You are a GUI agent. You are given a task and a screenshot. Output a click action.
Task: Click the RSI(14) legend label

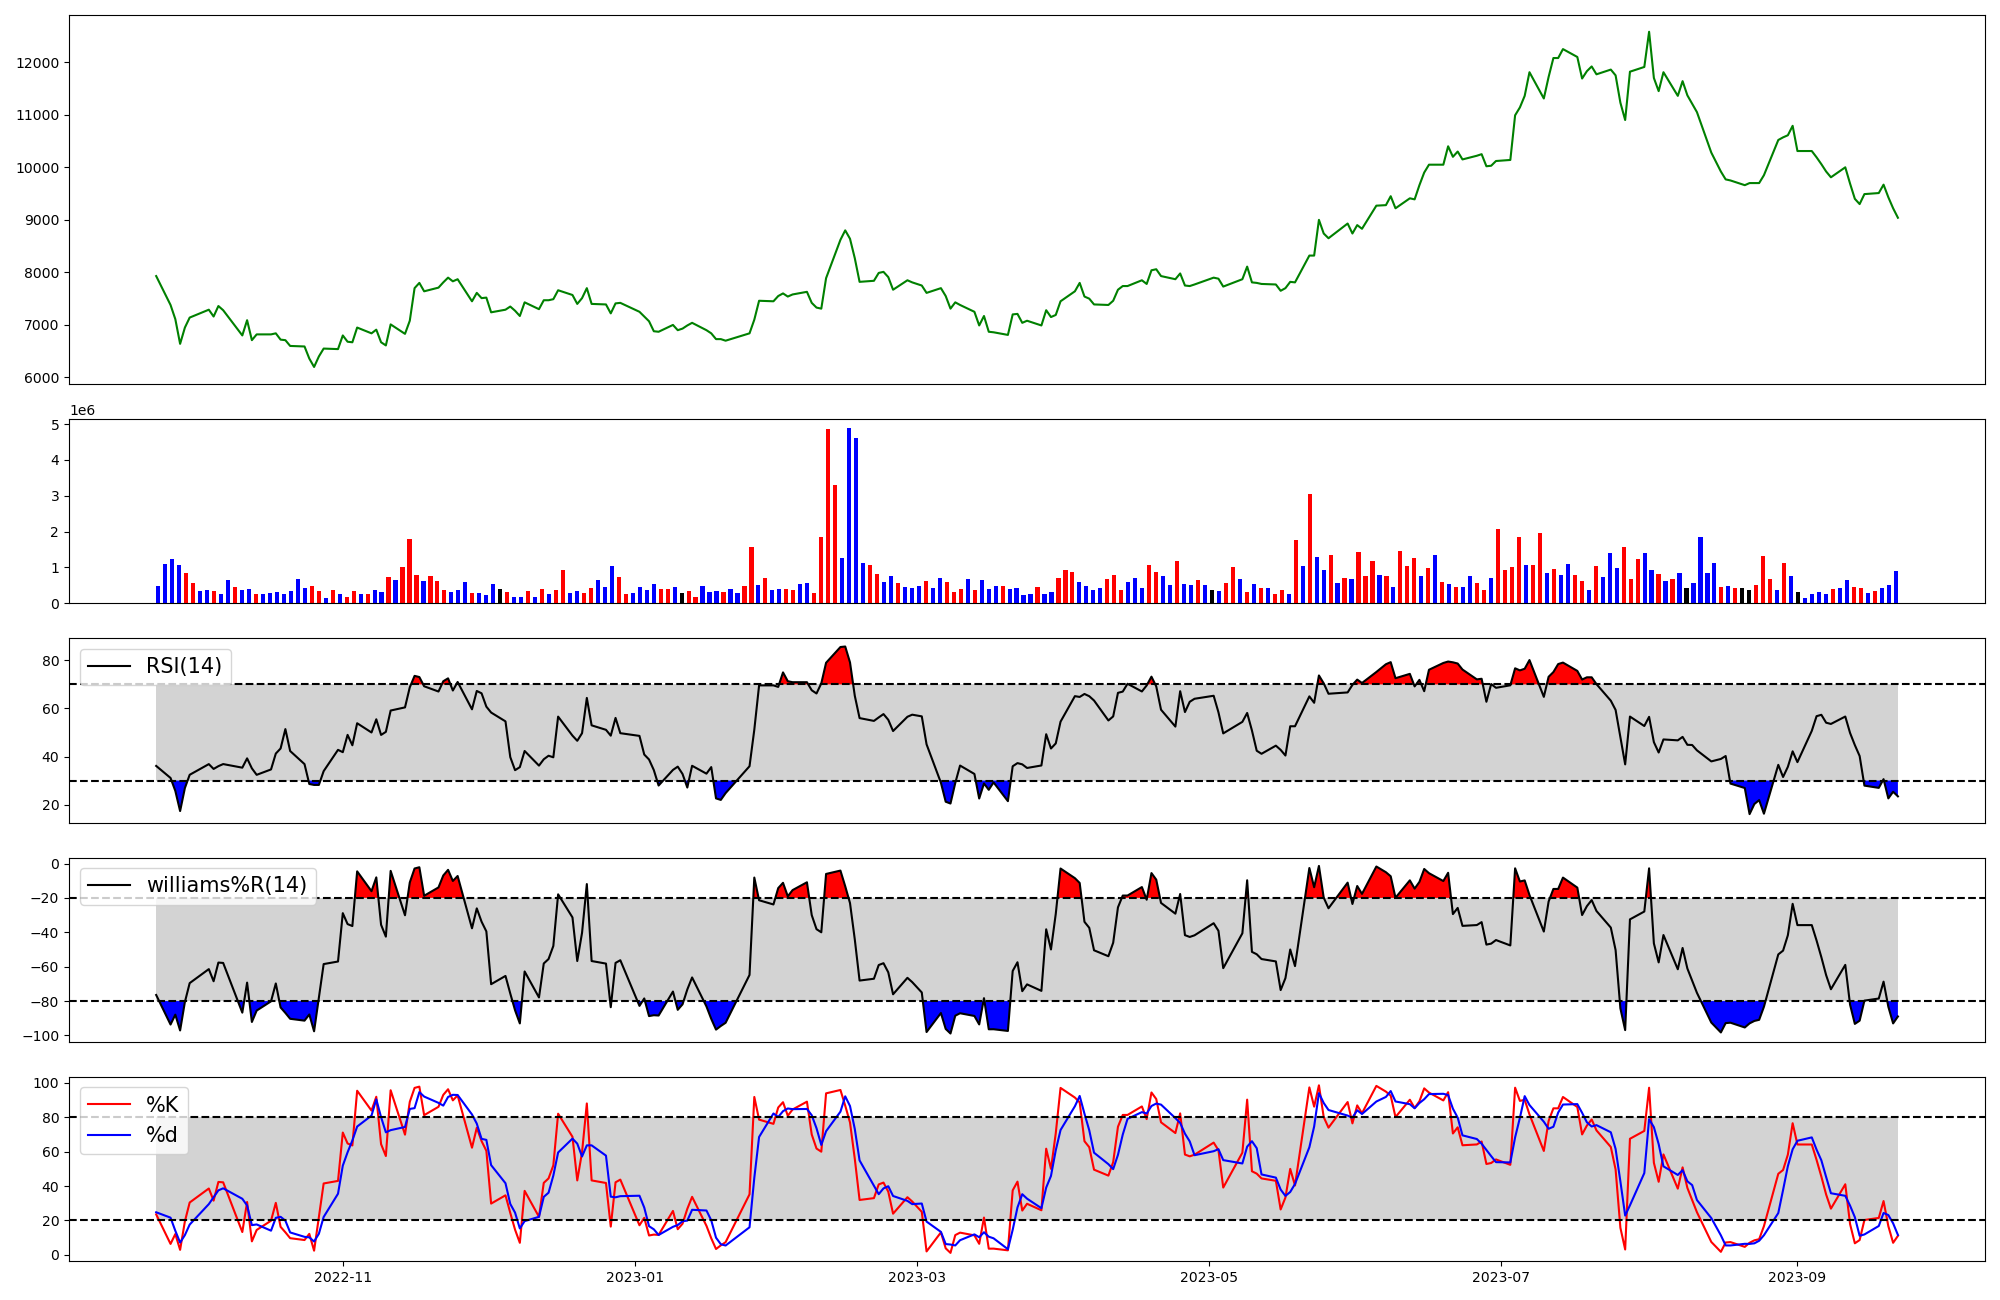[184, 666]
